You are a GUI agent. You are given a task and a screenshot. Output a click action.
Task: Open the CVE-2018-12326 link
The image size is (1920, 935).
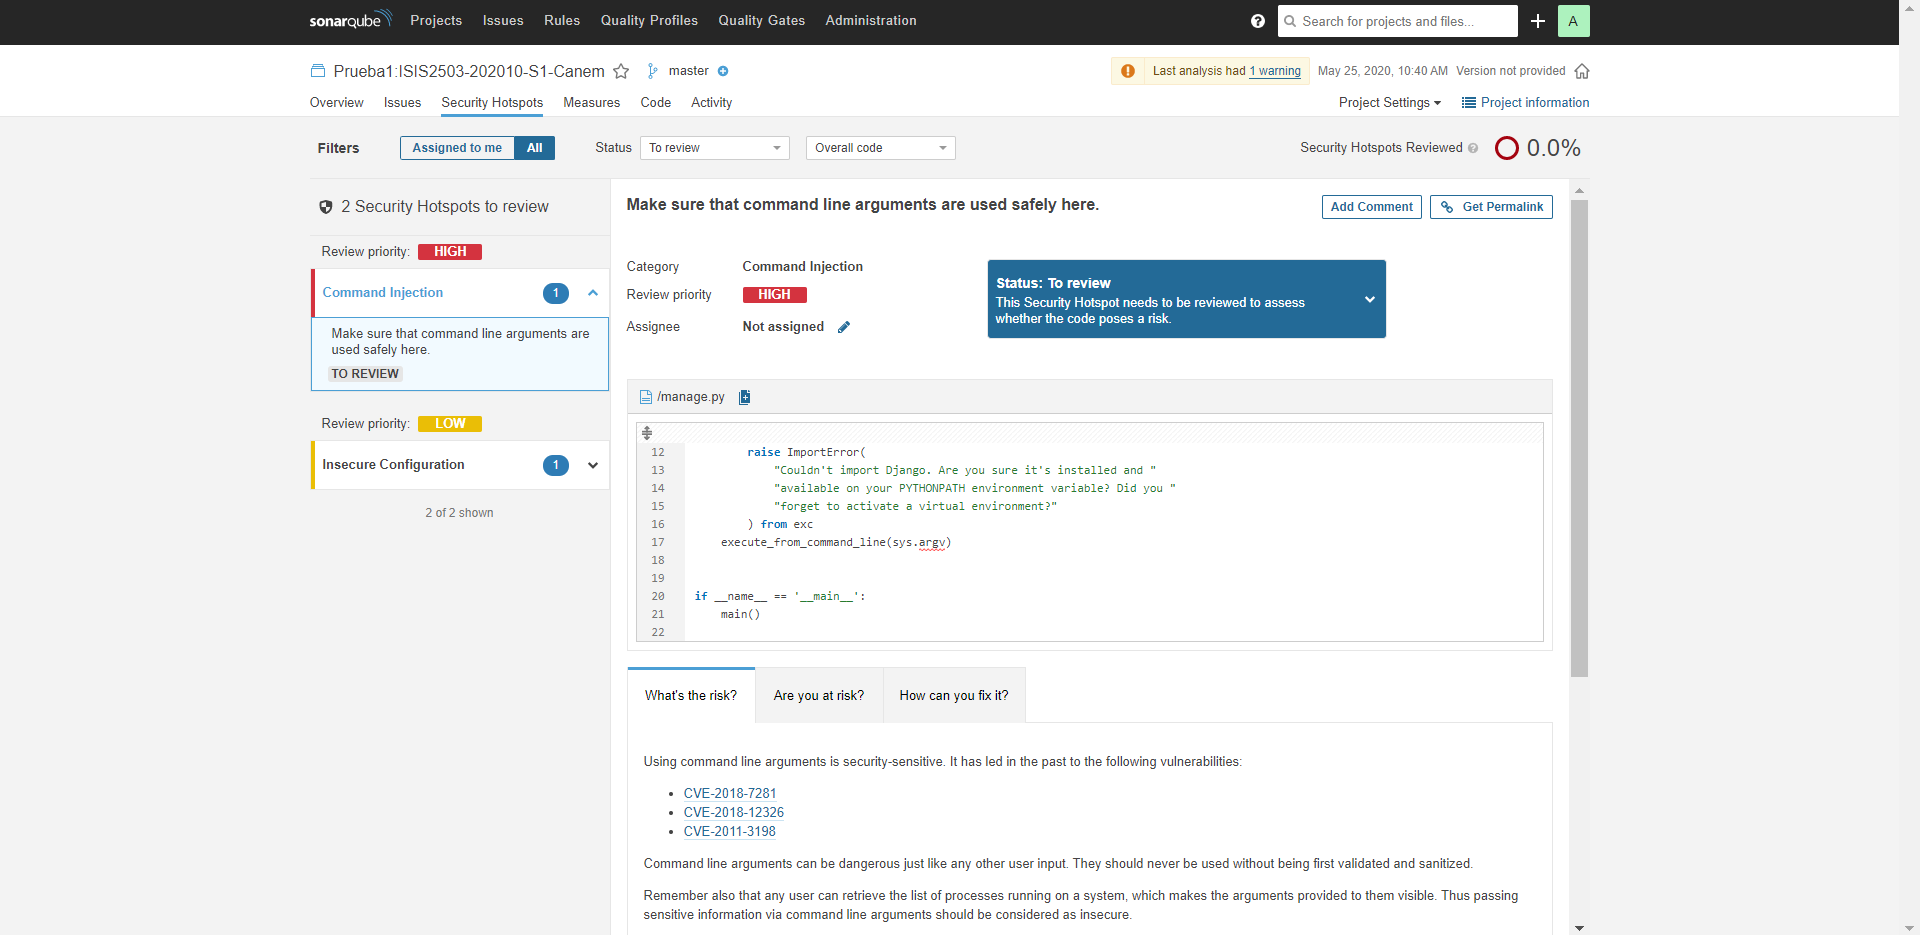(734, 812)
